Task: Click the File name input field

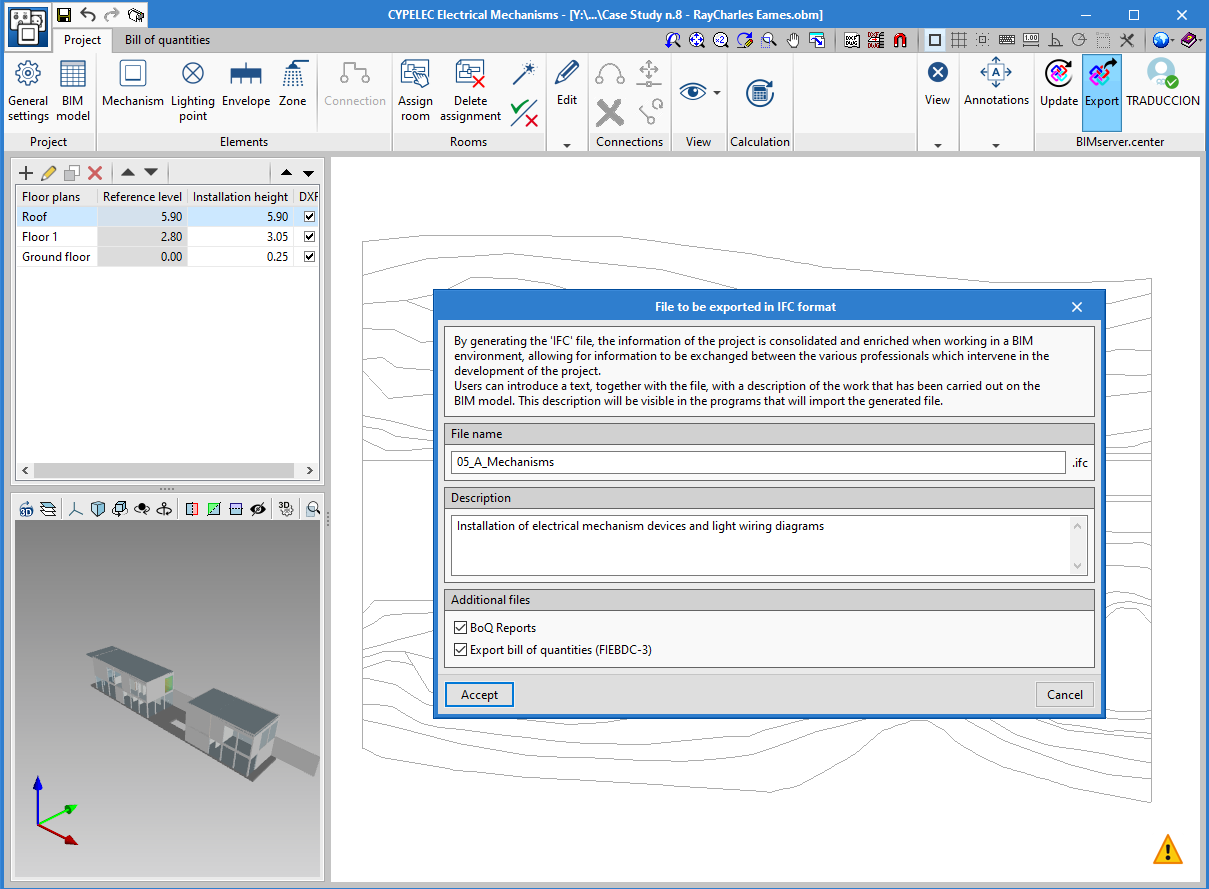Action: coord(758,462)
